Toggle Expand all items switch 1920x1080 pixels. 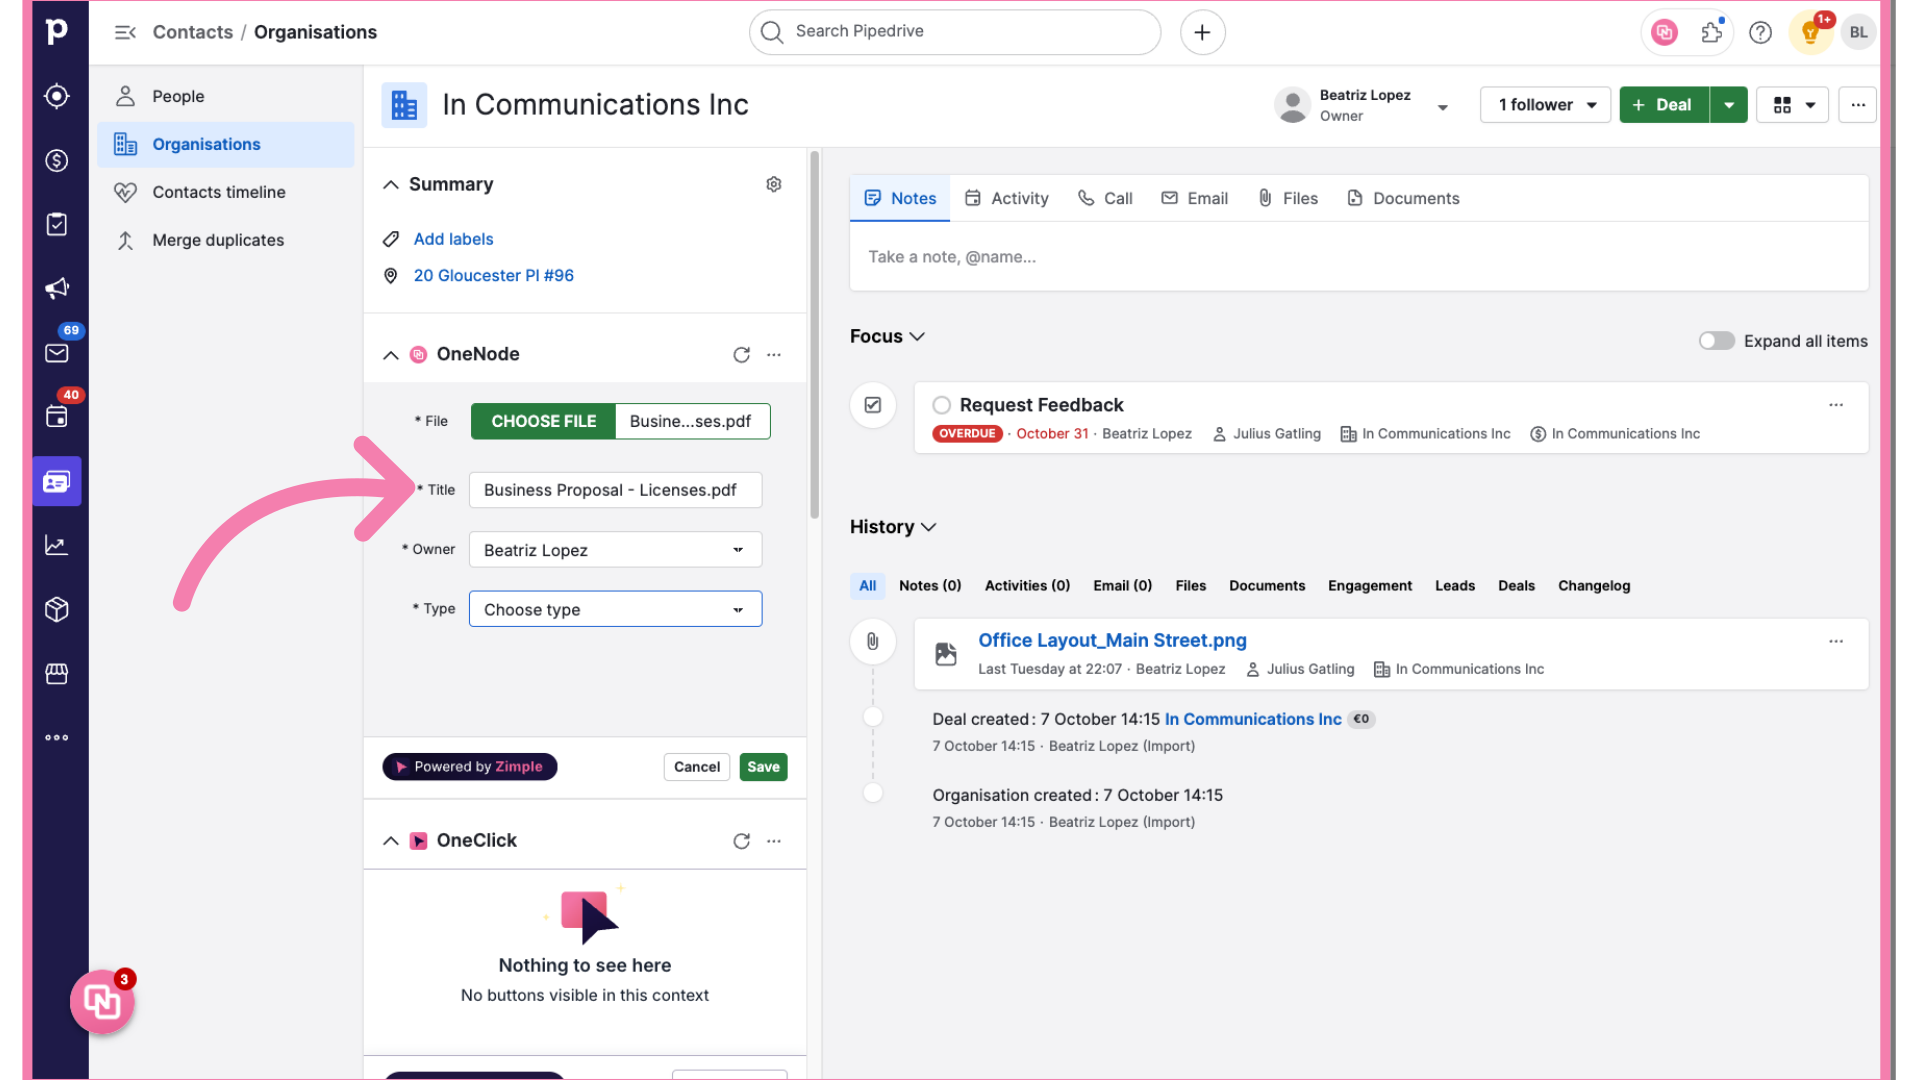tap(1716, 341)
